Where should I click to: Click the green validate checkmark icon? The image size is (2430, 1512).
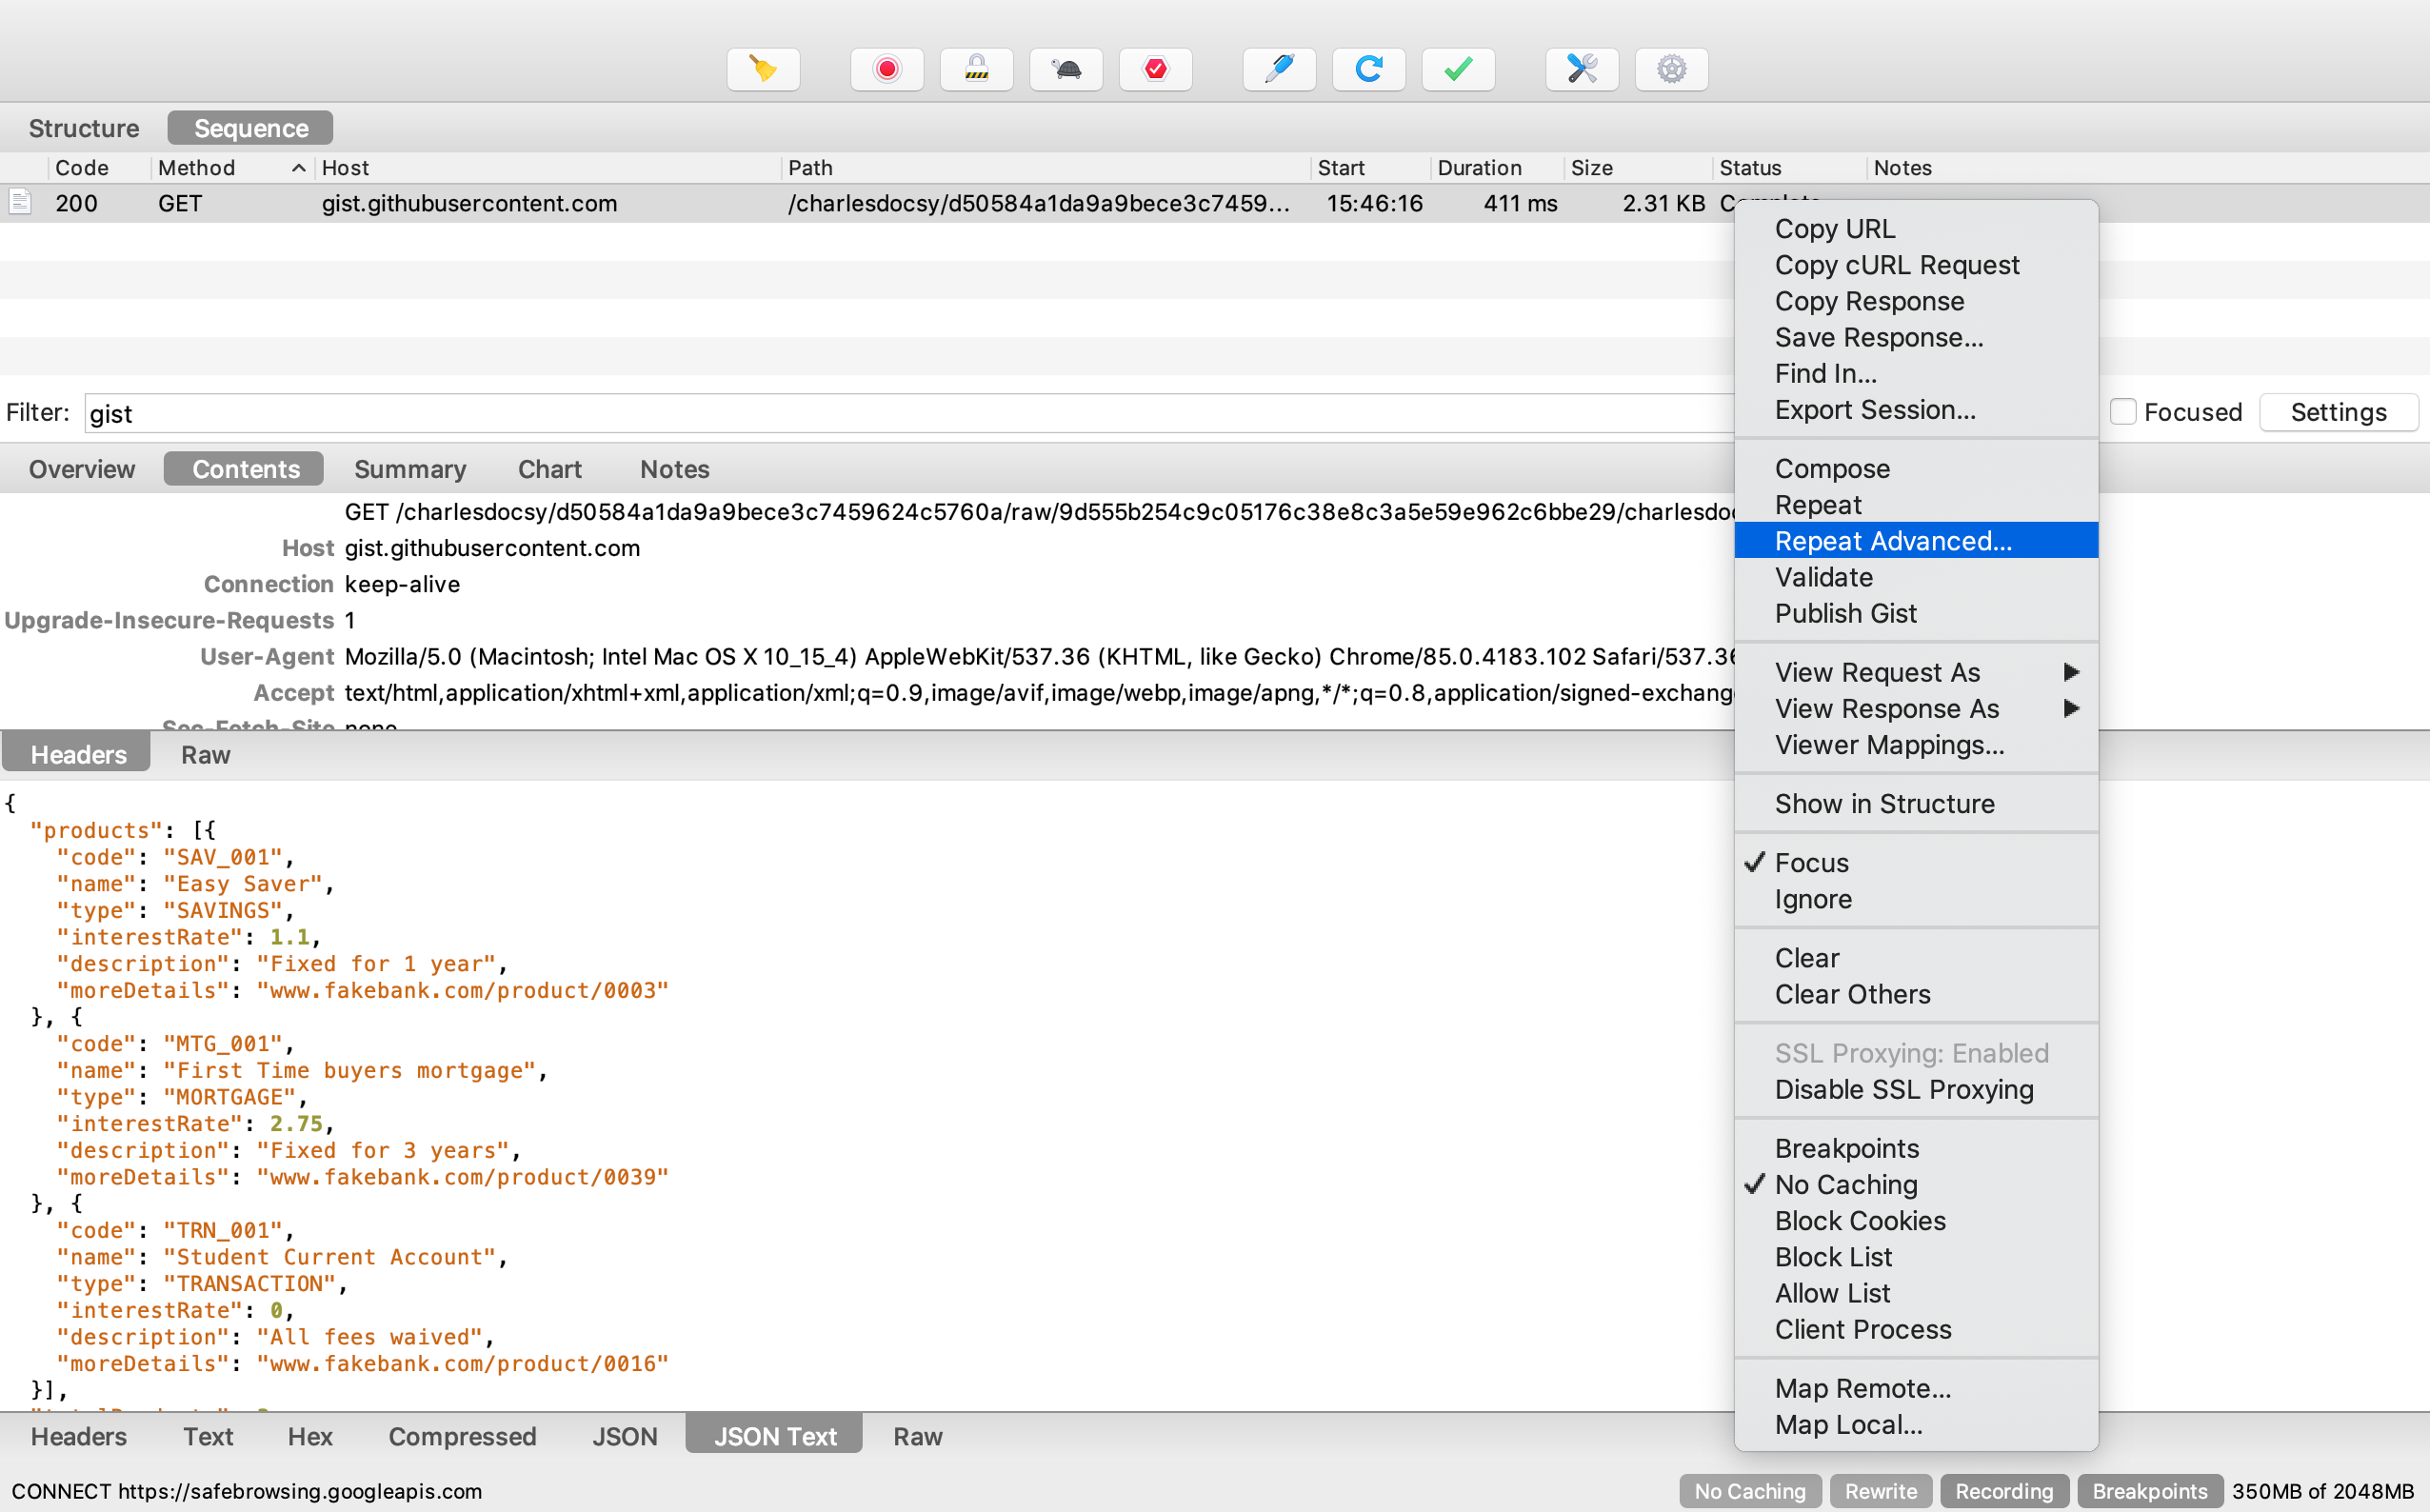[1458, 69]
